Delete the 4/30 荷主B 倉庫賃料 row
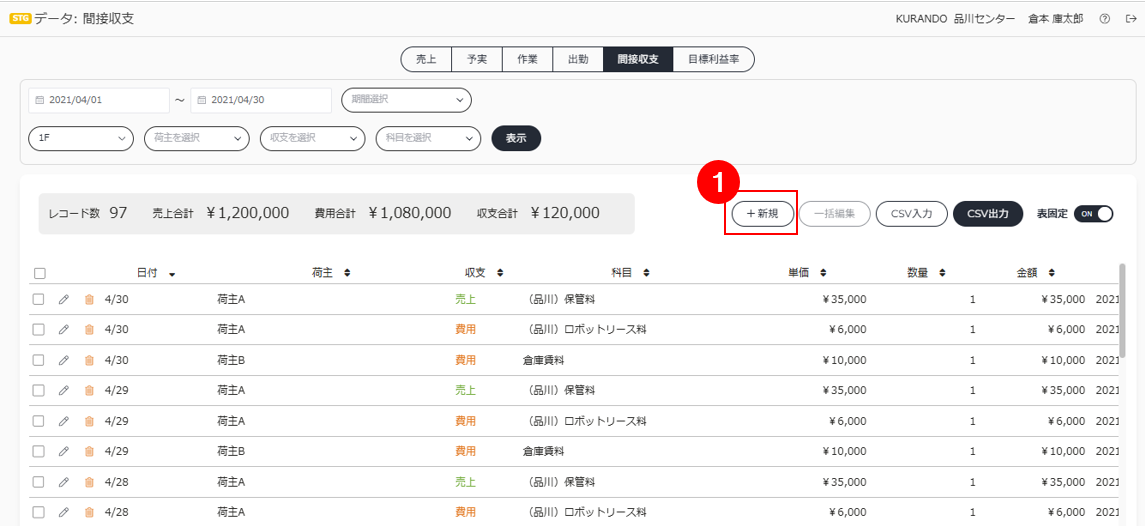The height and width of the screenshot is (526, 1145). coord(89,360)
